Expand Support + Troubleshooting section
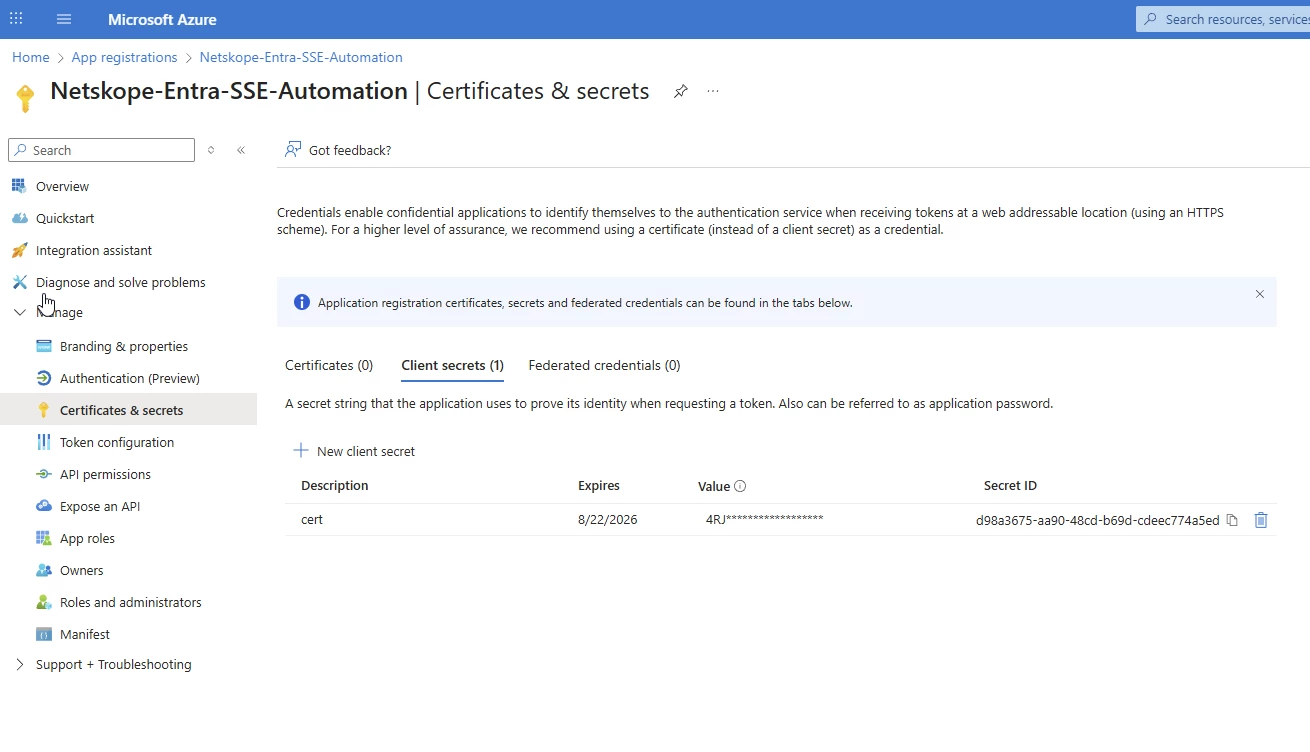Screen dimensions: 1310x752 coord(19,664)
